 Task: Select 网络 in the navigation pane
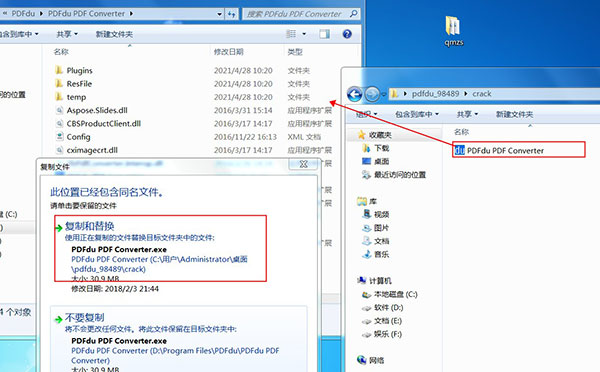pyautogui.click(x=370, y=360)
